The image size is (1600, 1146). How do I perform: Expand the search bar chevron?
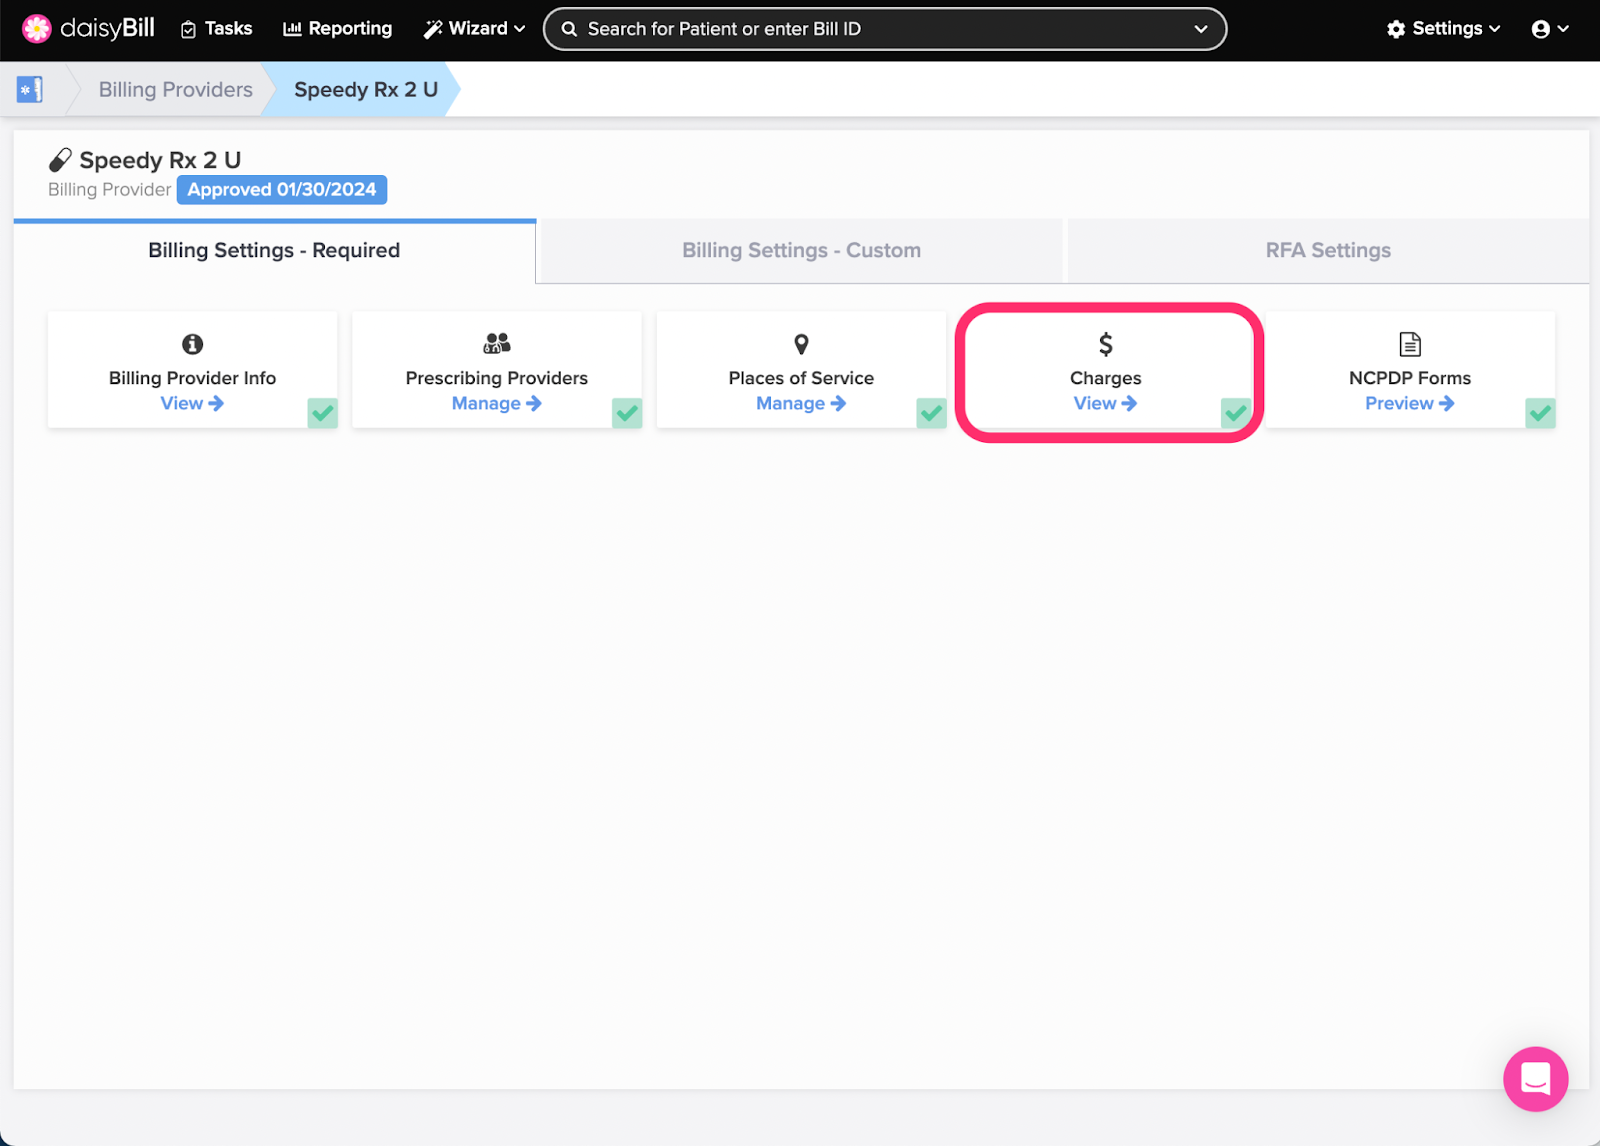[x=1200, y=29]
